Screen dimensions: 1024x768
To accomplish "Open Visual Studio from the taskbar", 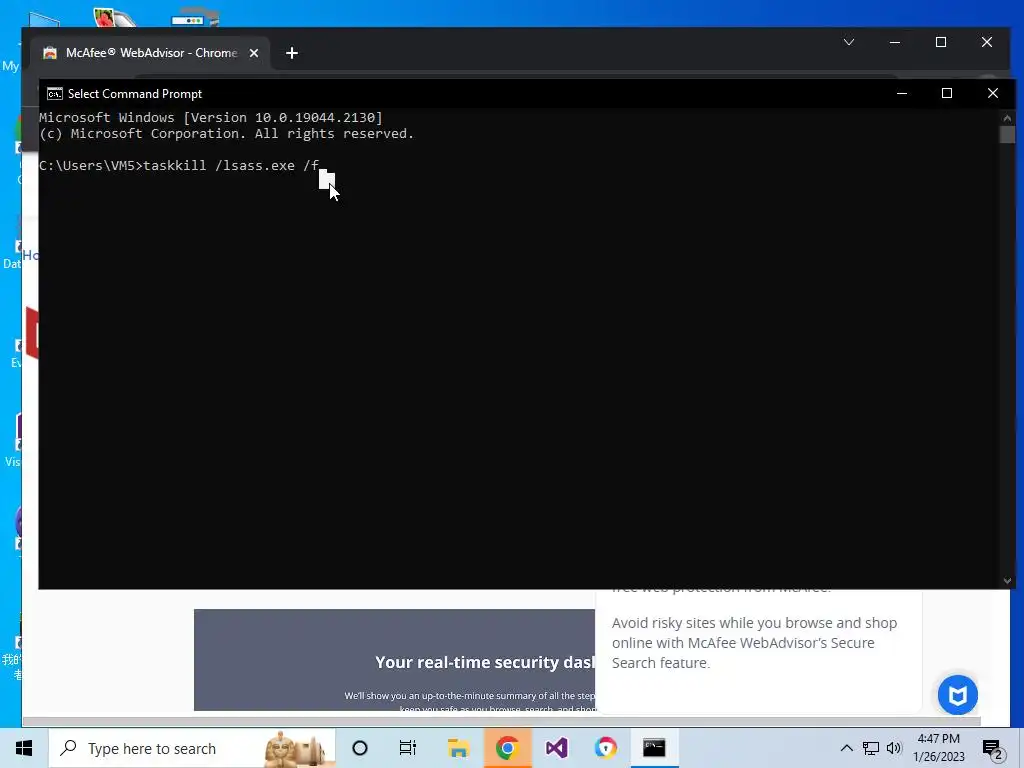I will (556, 748).
